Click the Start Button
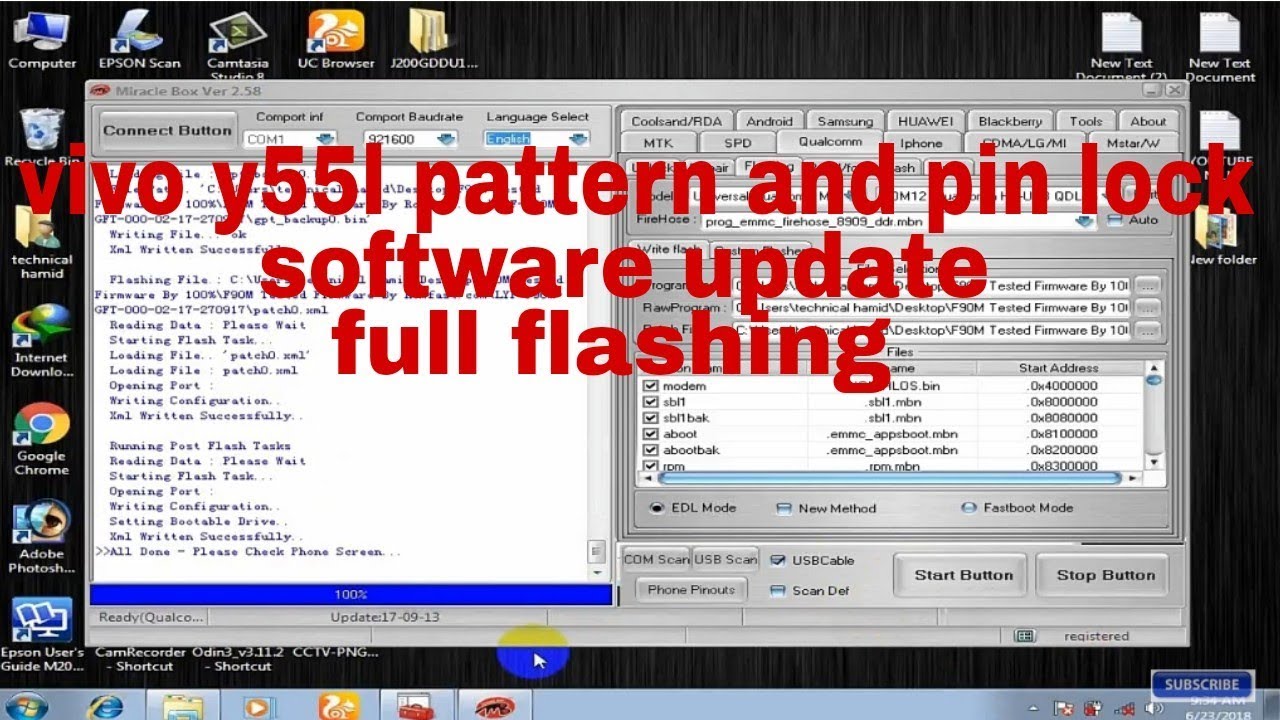The width and height of the screenshot is (1280, 720). (964, 575)
